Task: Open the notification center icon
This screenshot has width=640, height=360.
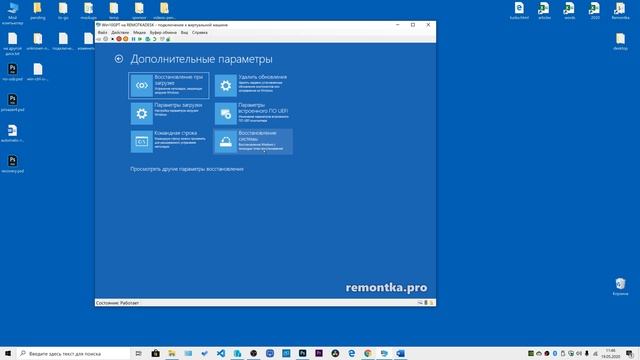Action: tap(630, 353)
